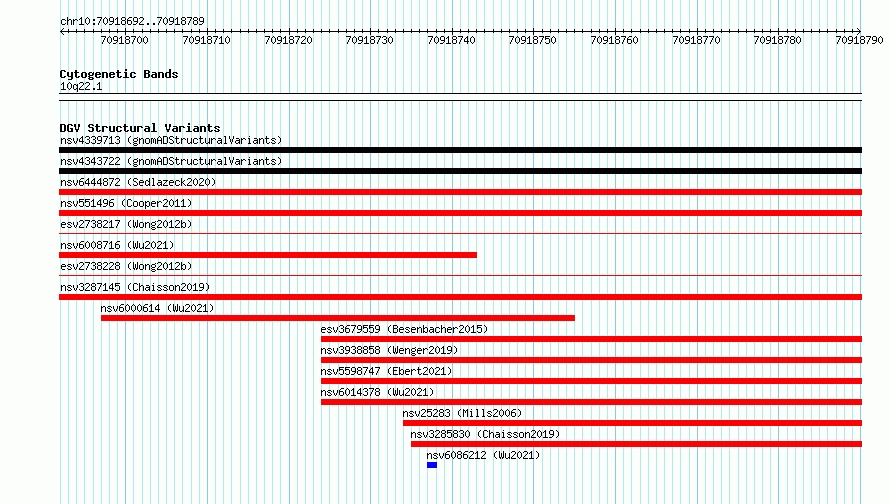Image resolution: width=890 pixels, height=504 pixels.
Task: Select nsv6444872 (Sedlazeck2020) label
Action: click(138, 182)
